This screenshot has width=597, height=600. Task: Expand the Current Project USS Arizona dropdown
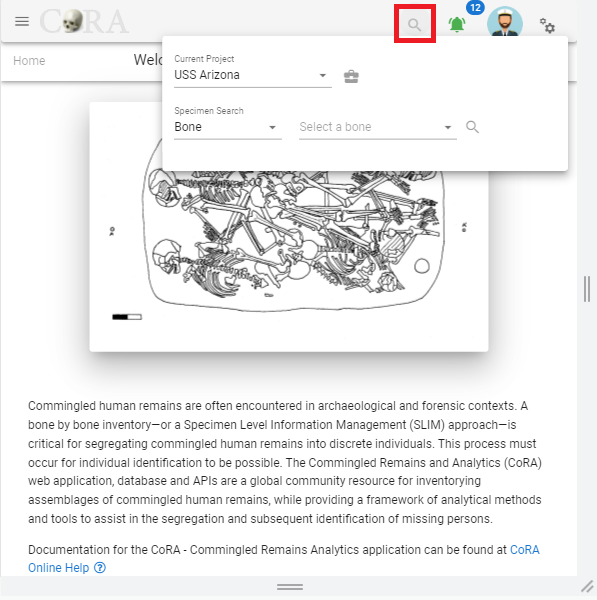253,75
